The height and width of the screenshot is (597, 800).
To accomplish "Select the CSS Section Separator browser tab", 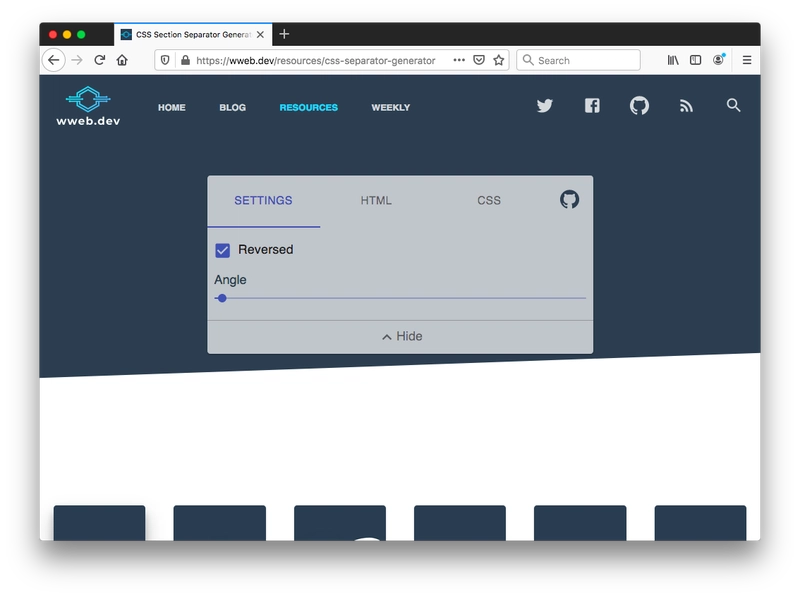I will [x=193, y=35].
